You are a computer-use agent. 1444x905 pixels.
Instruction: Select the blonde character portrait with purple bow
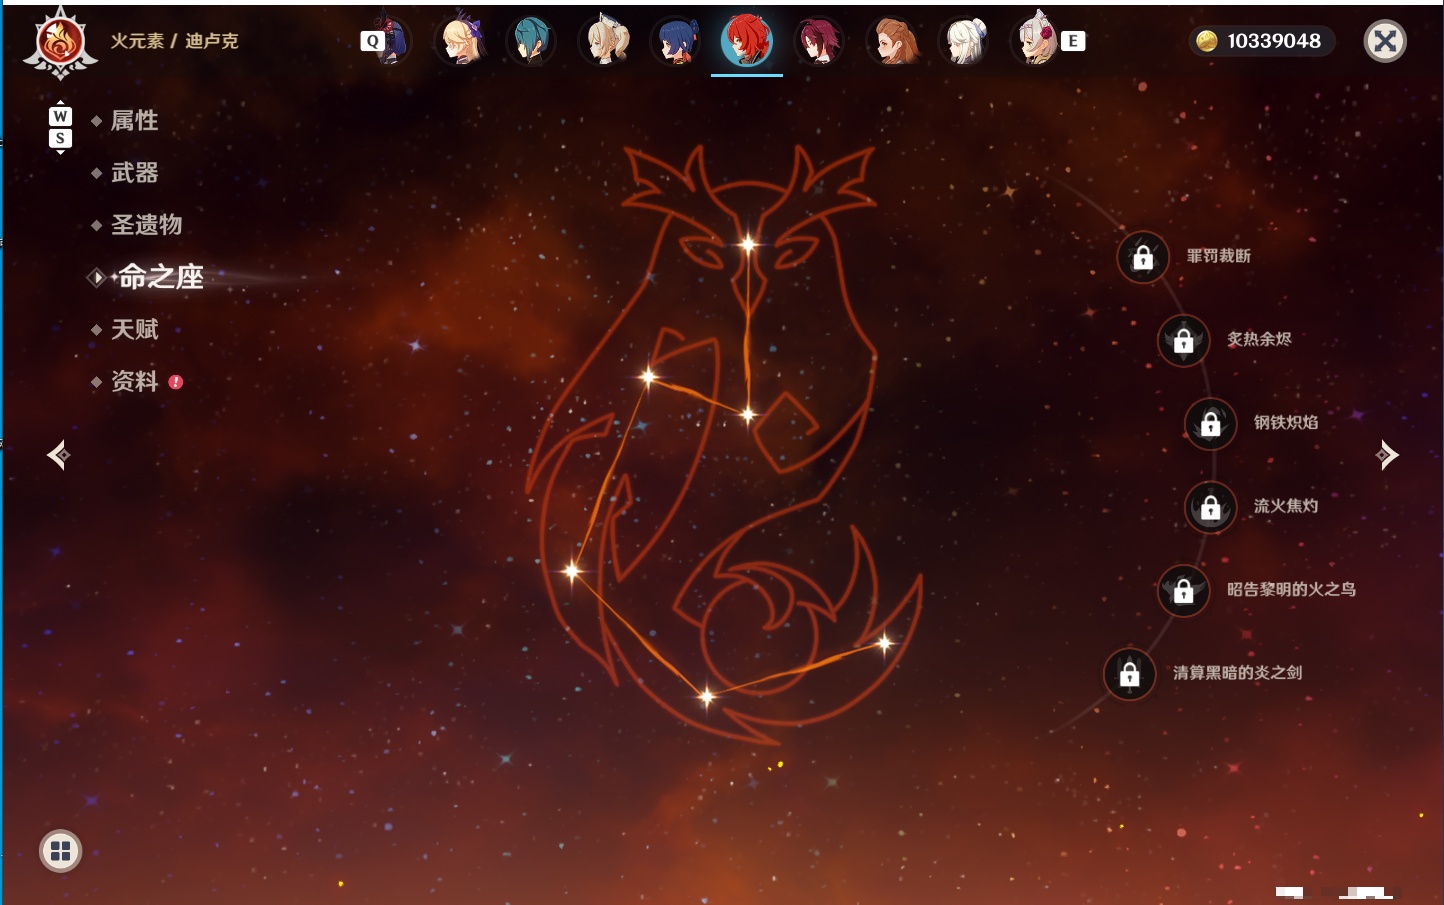[x=461, y=41]
